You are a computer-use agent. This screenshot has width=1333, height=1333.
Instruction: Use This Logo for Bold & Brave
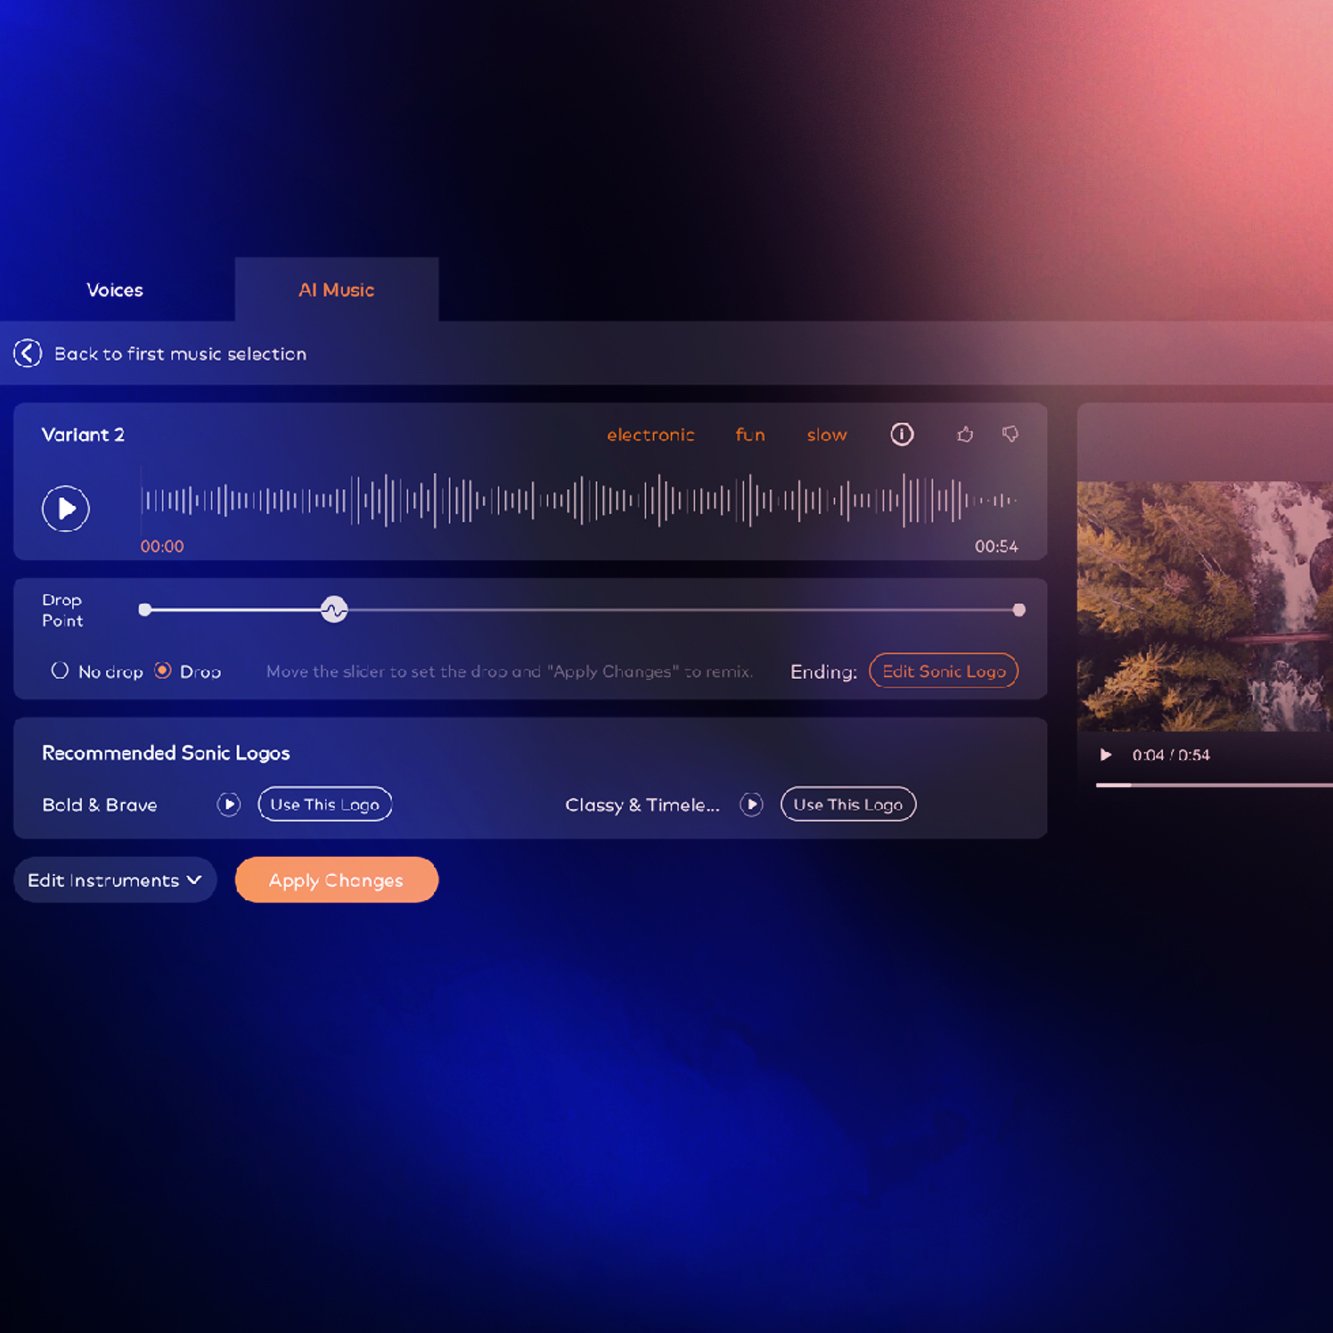(x=324, y=804)
